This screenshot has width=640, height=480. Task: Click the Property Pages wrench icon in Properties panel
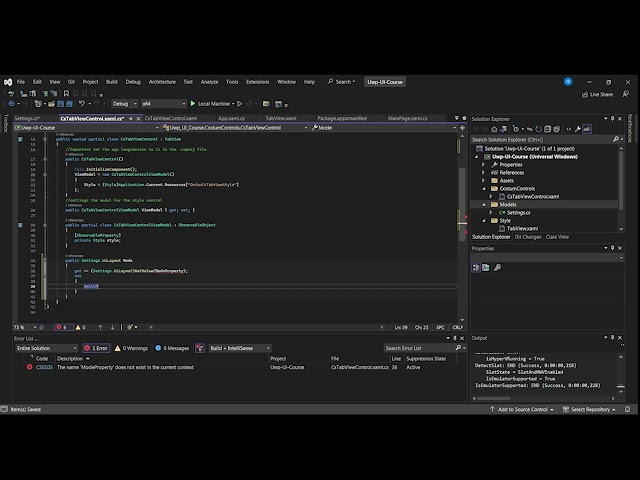(497, 267)
